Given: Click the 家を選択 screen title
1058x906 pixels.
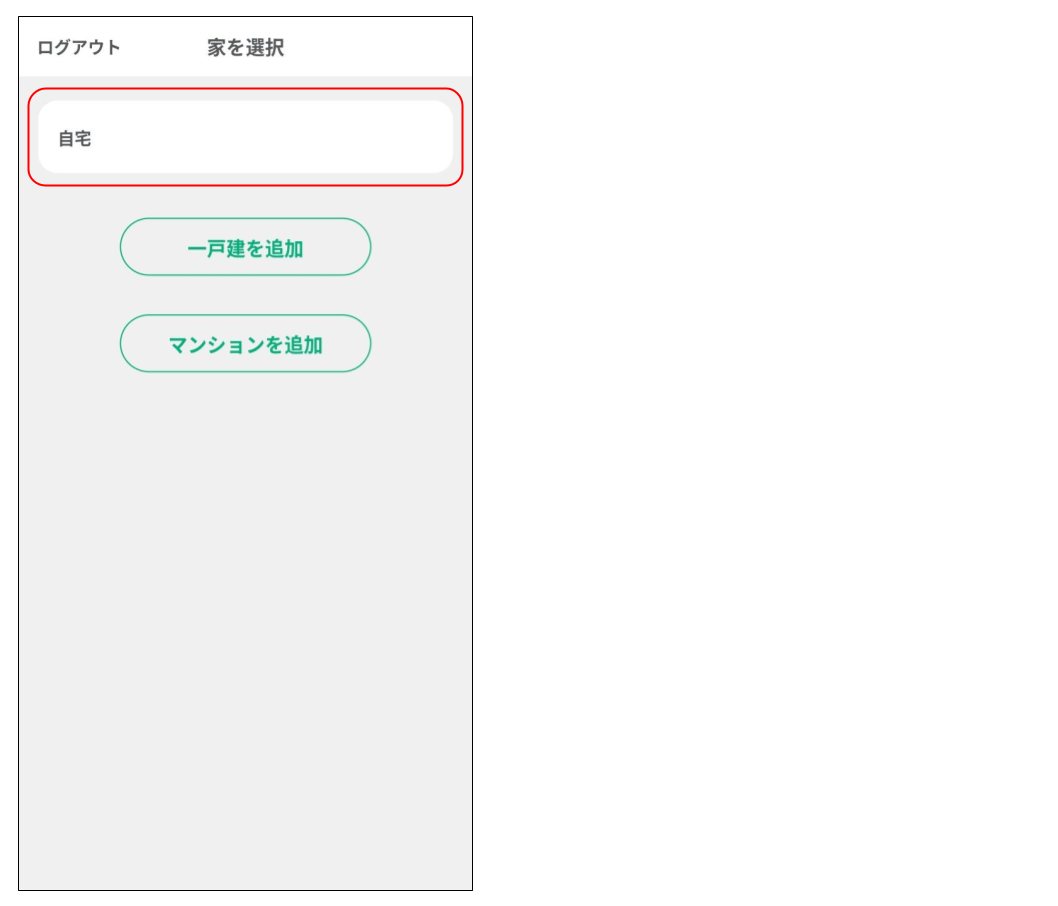Looking at the screenshot, I should pyautogui.click(x=246, y=48).
